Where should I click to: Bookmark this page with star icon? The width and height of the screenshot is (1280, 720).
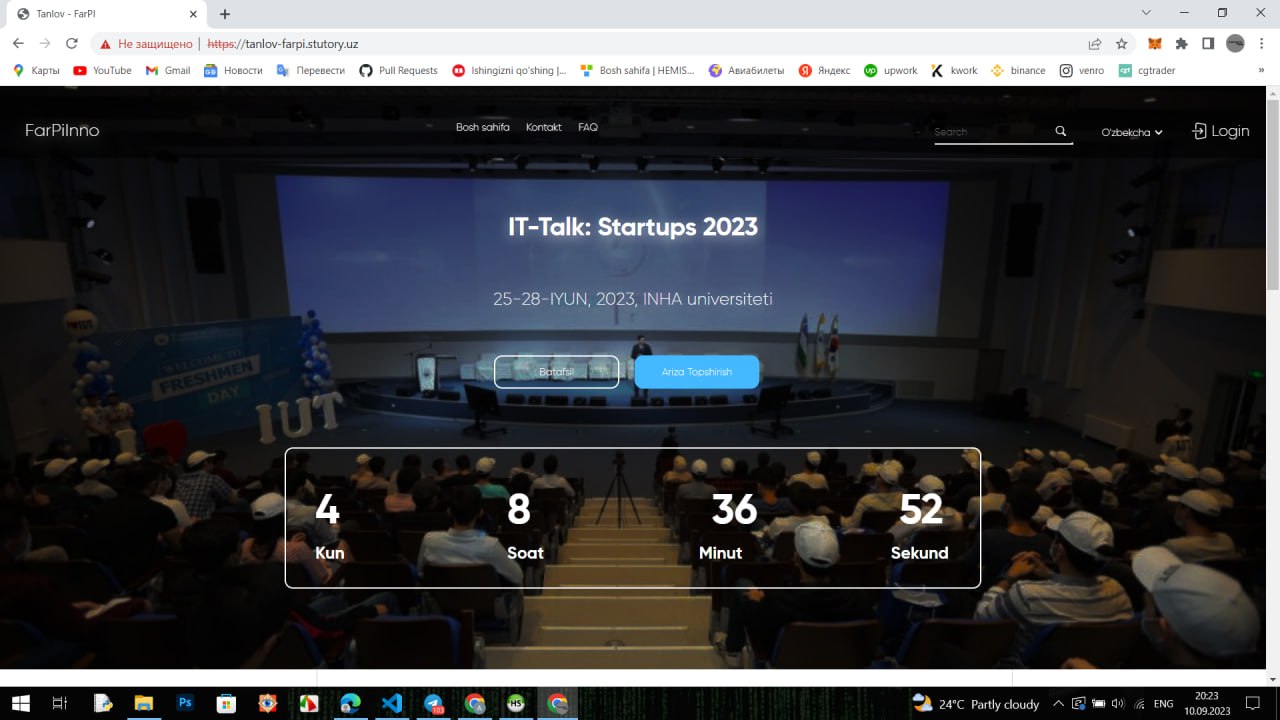(1122, 44)
